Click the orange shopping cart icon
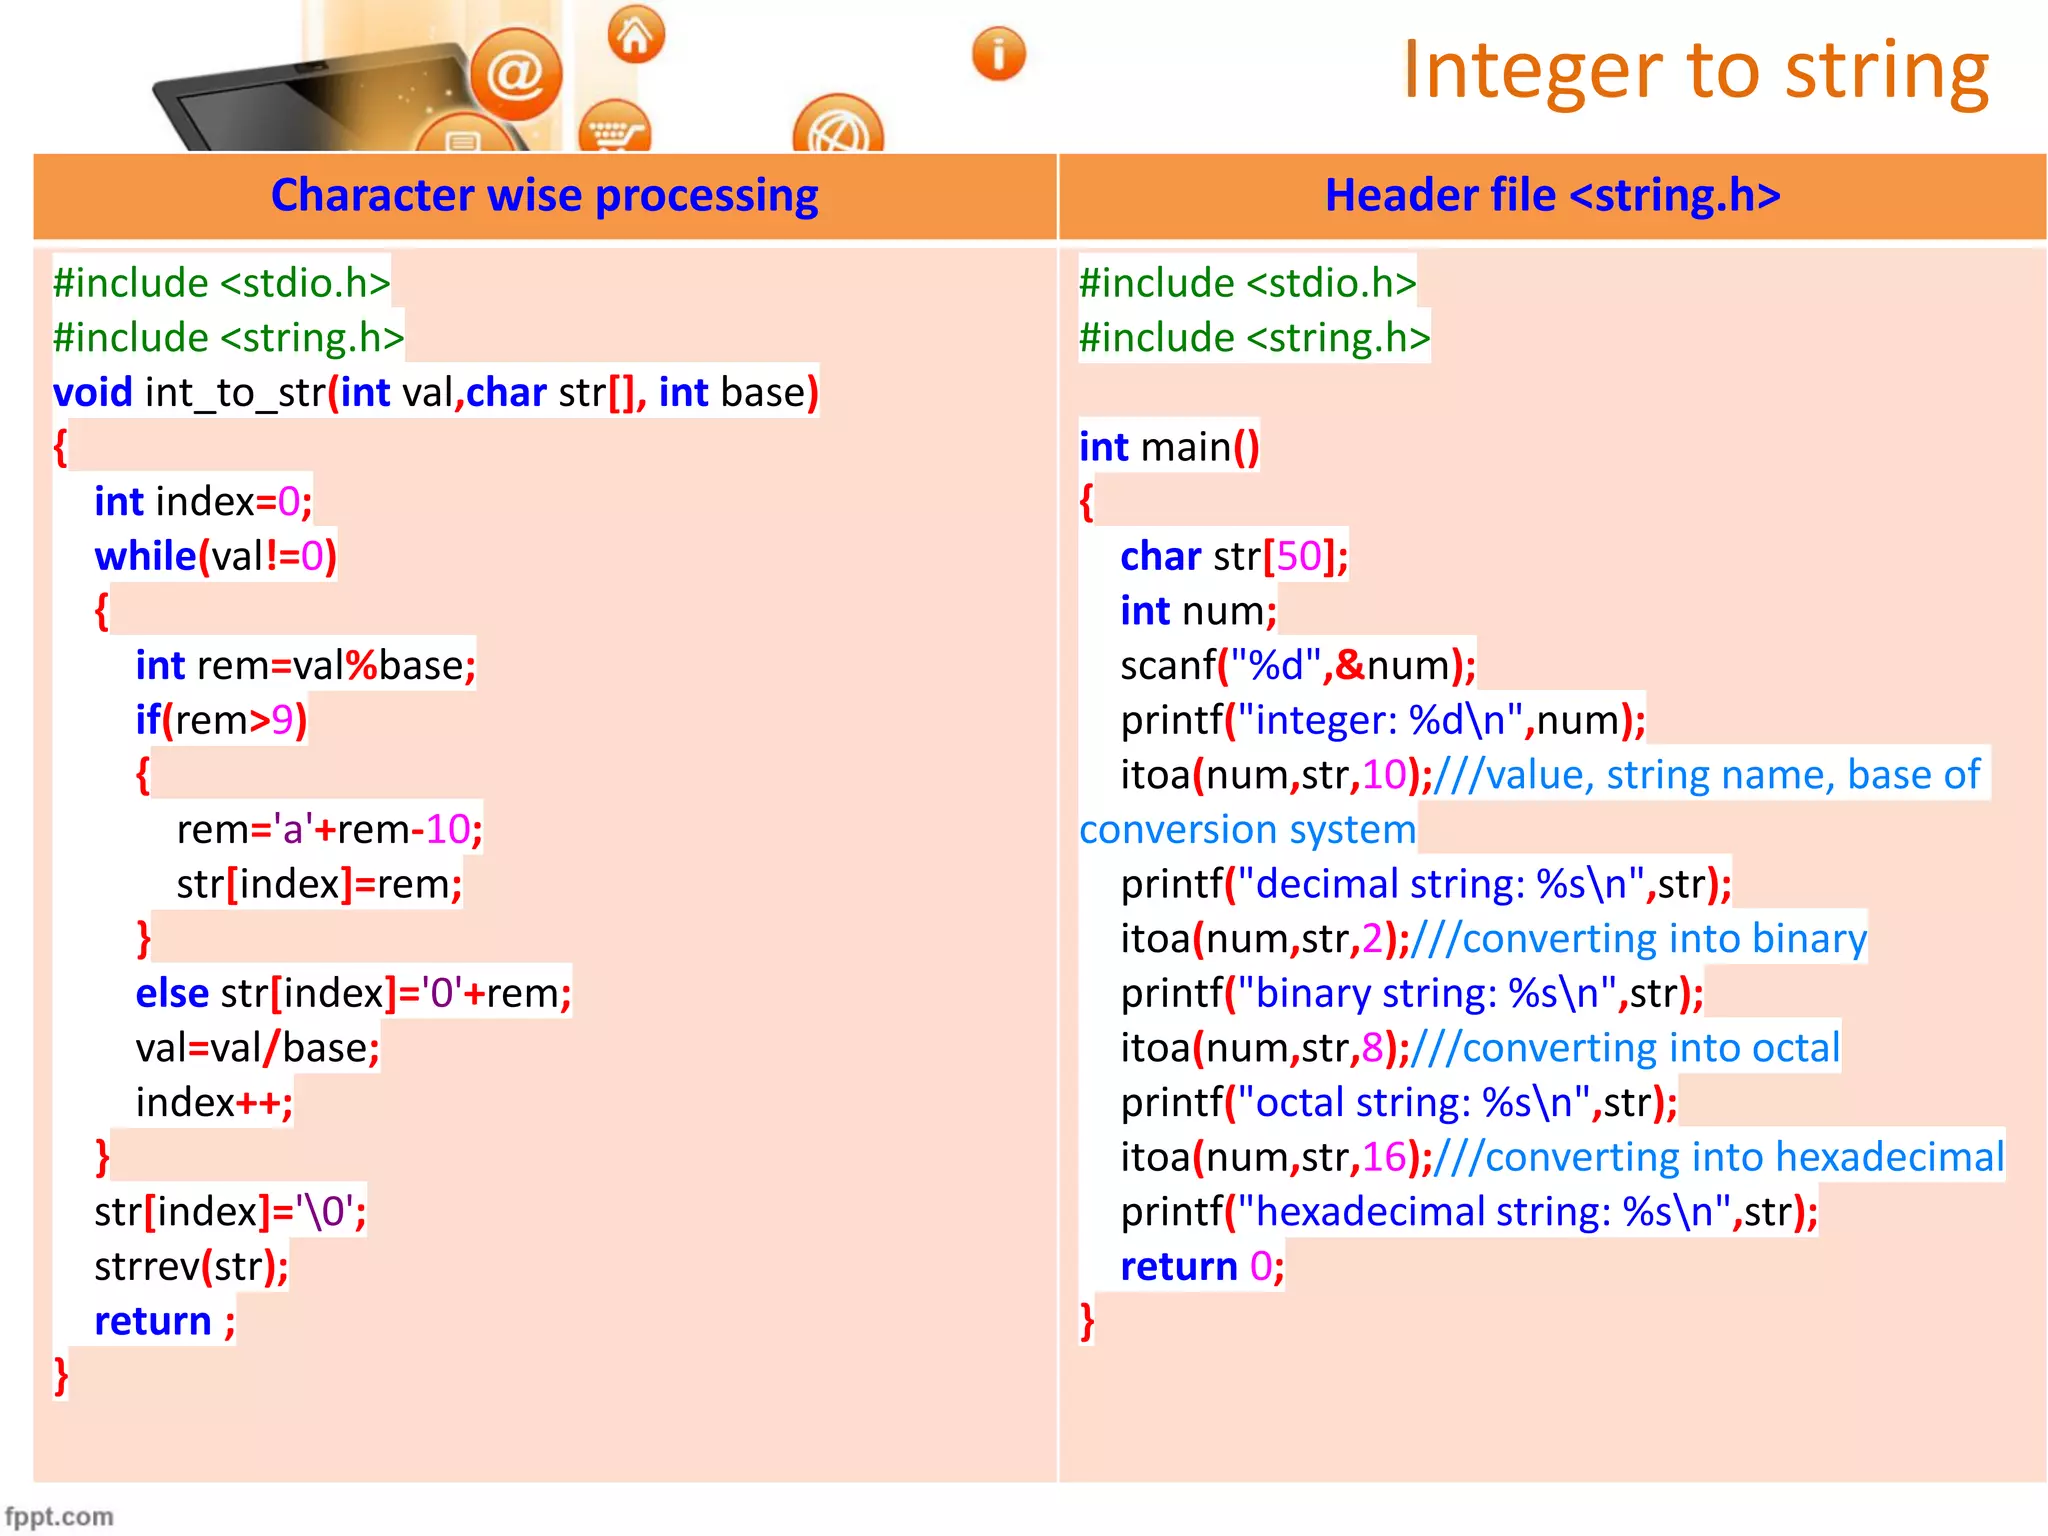Viewport: 2048px width, 1536px height. [614, 127]
